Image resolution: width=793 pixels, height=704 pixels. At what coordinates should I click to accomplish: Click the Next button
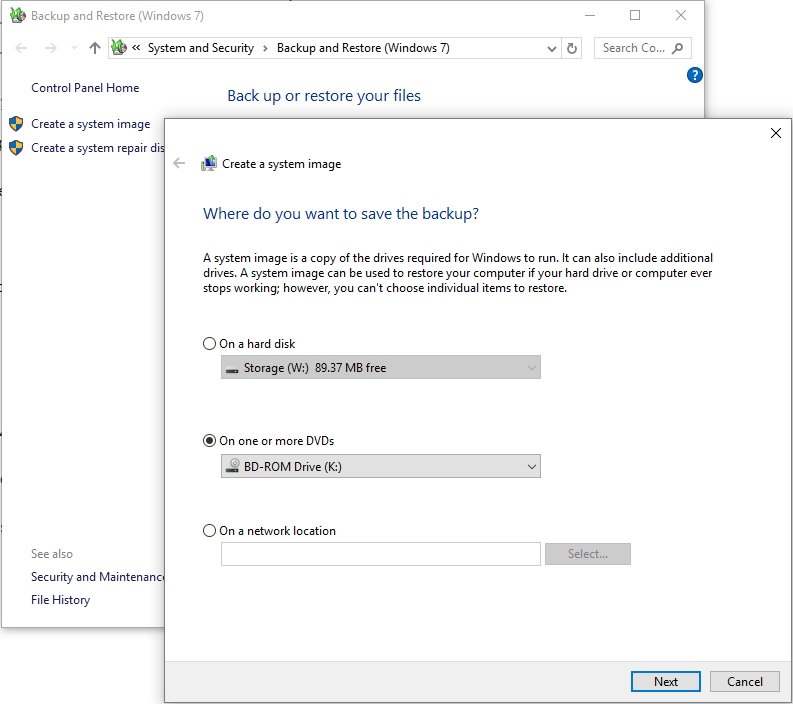coord(666,681)
